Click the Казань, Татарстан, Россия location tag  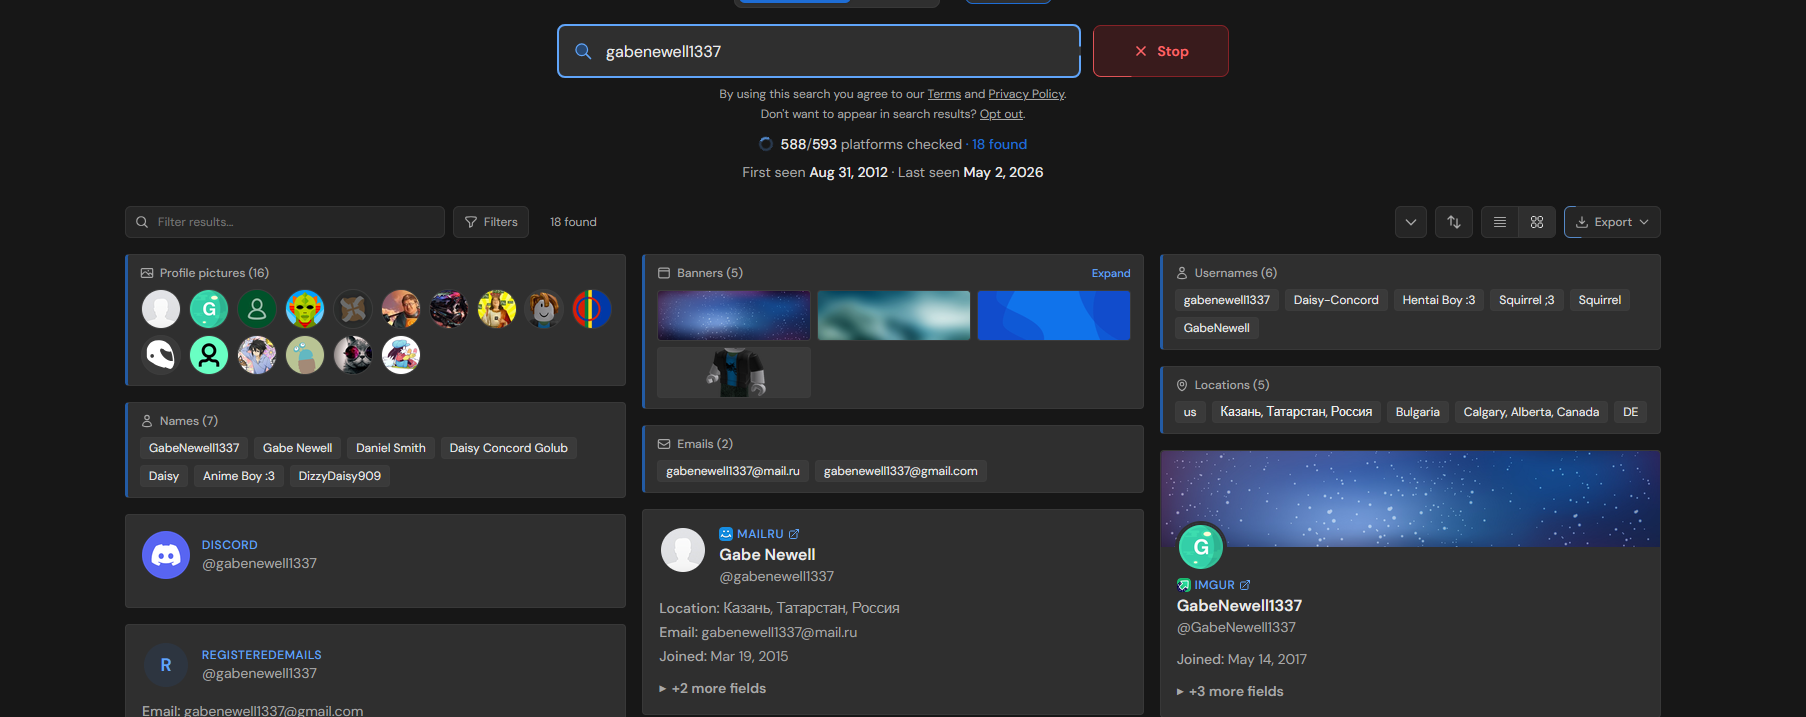(x=1296, y=412)
